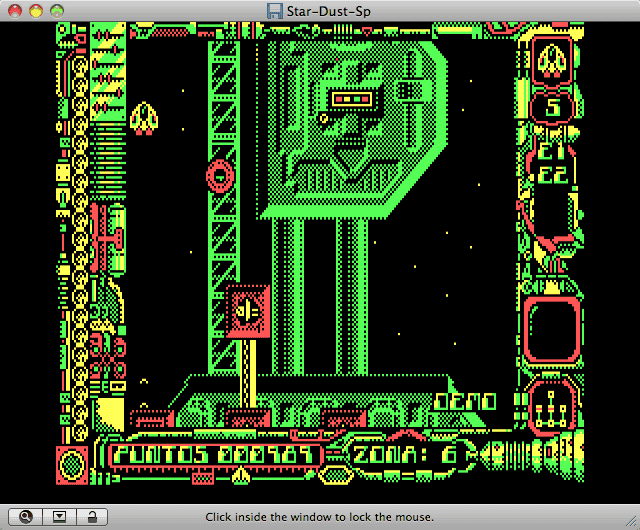This screenshot has width=640, height=530.
Task: Toggle the padlock mouse lock button
Action: 92,517
